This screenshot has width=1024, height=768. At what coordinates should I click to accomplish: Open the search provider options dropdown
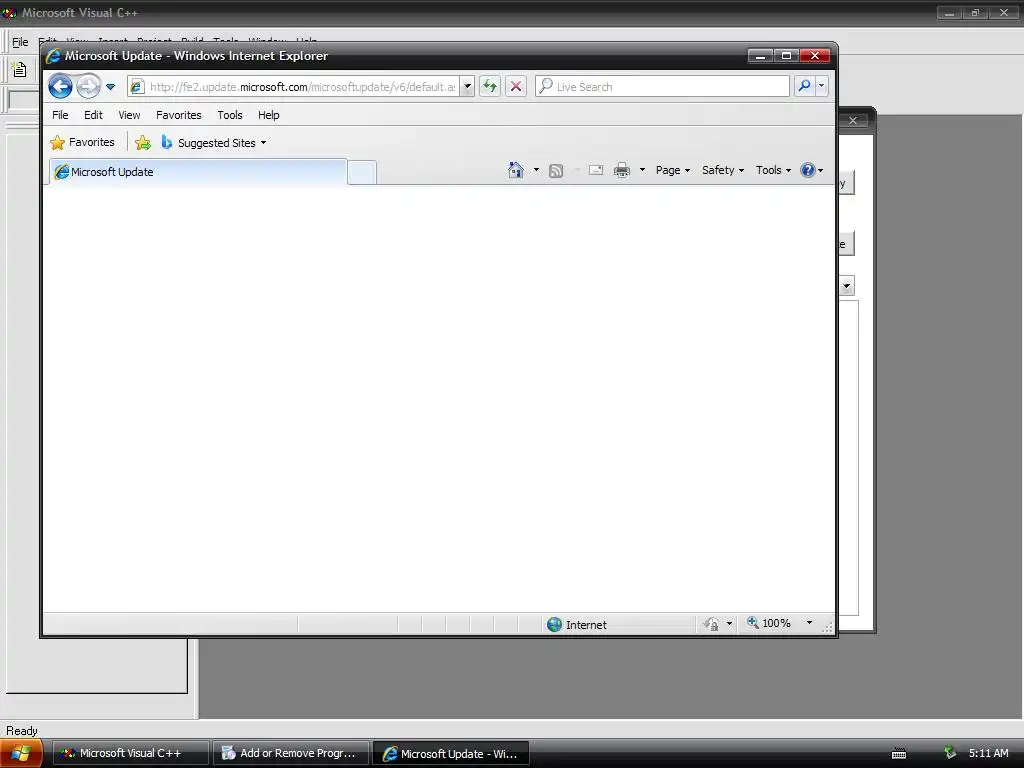822,86
